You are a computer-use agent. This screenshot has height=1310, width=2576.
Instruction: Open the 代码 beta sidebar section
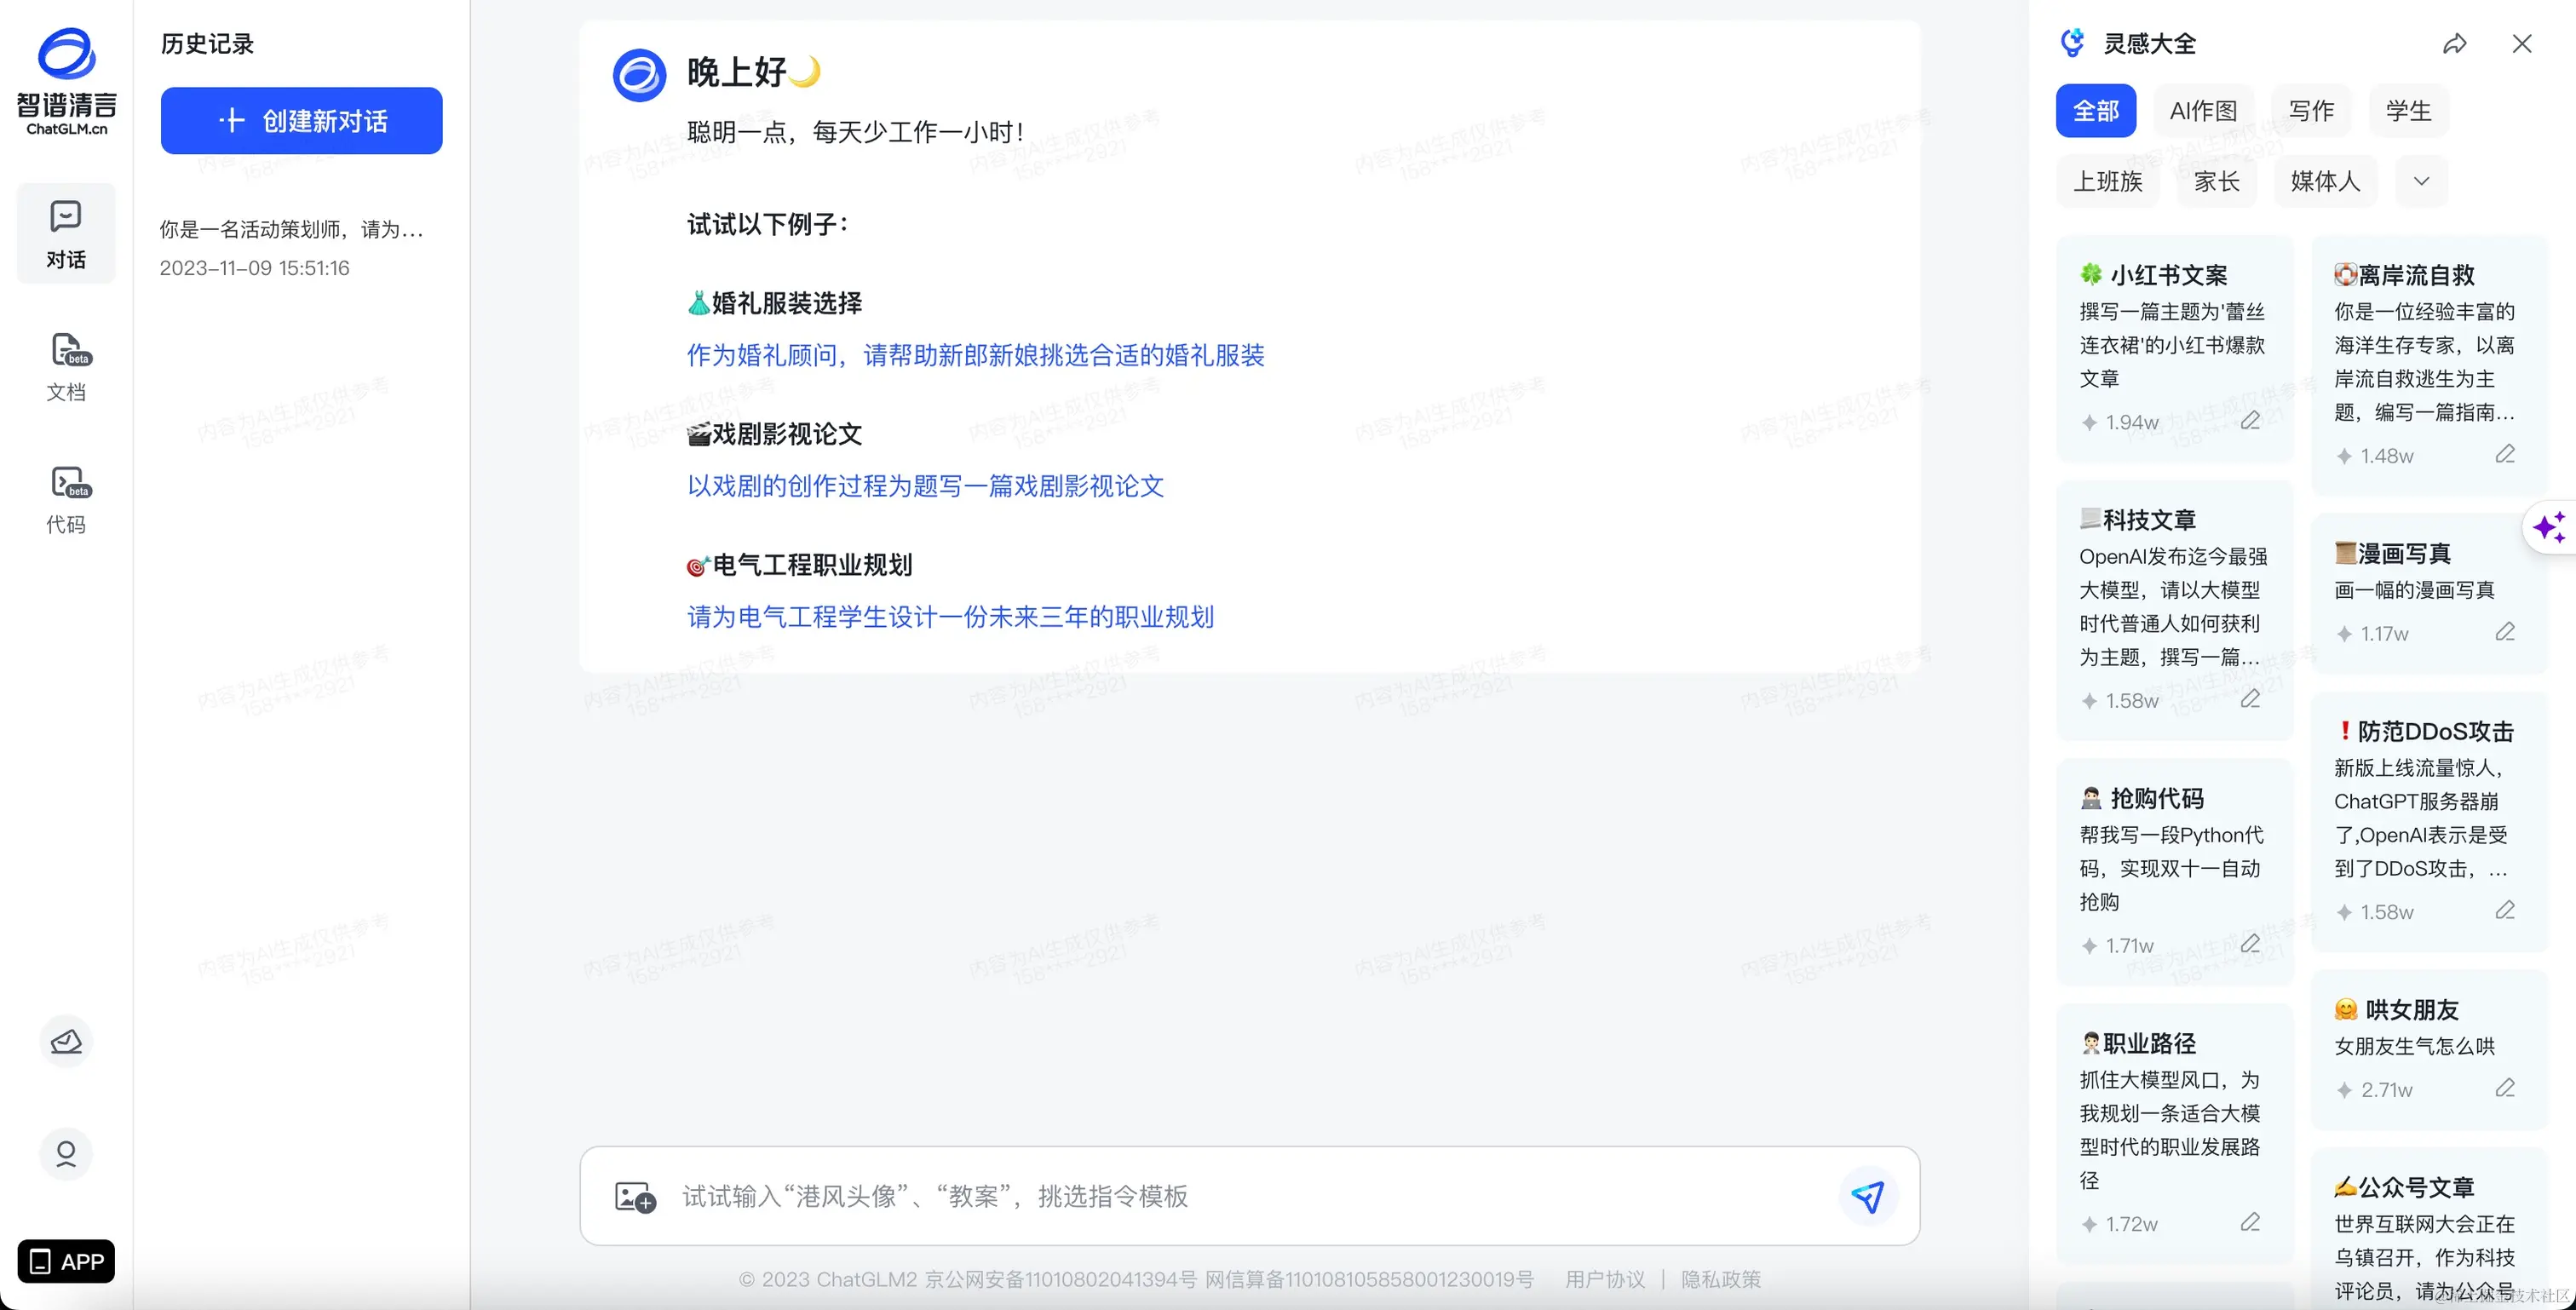[x=66, y=499]
